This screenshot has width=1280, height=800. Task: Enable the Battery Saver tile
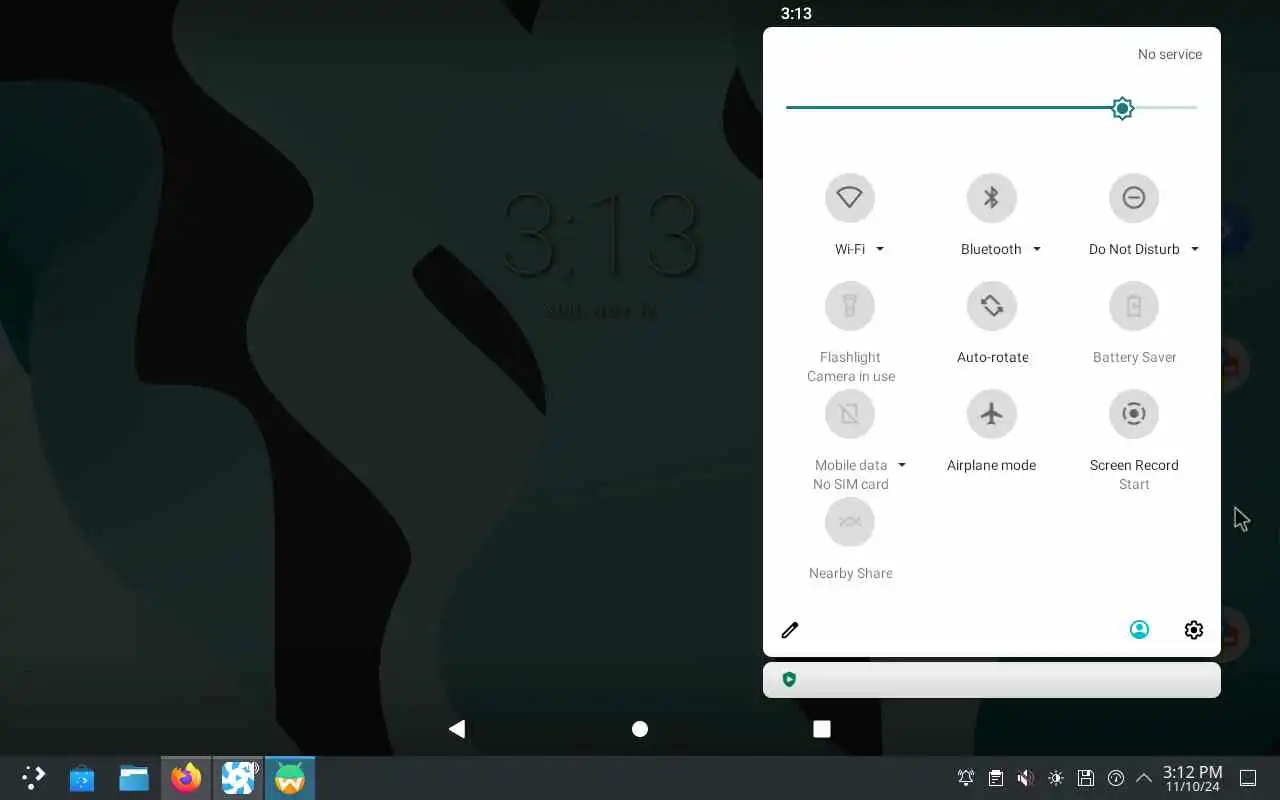1133,306
